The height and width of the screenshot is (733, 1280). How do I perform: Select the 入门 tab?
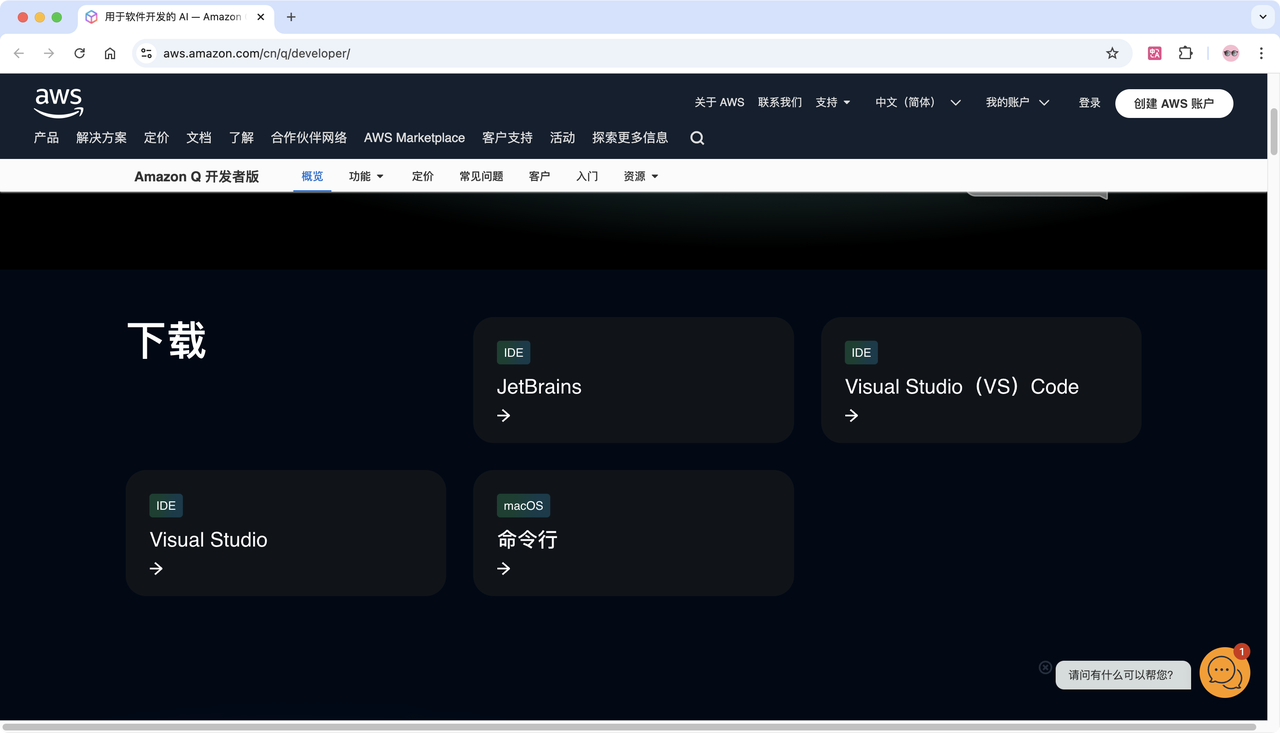tap(587, 176)
